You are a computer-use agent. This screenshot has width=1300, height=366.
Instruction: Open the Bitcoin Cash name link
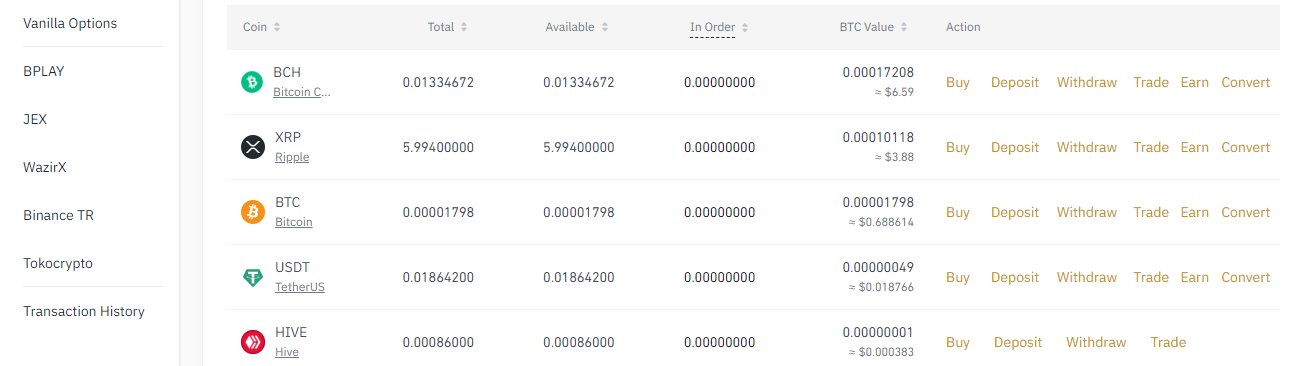301,92
